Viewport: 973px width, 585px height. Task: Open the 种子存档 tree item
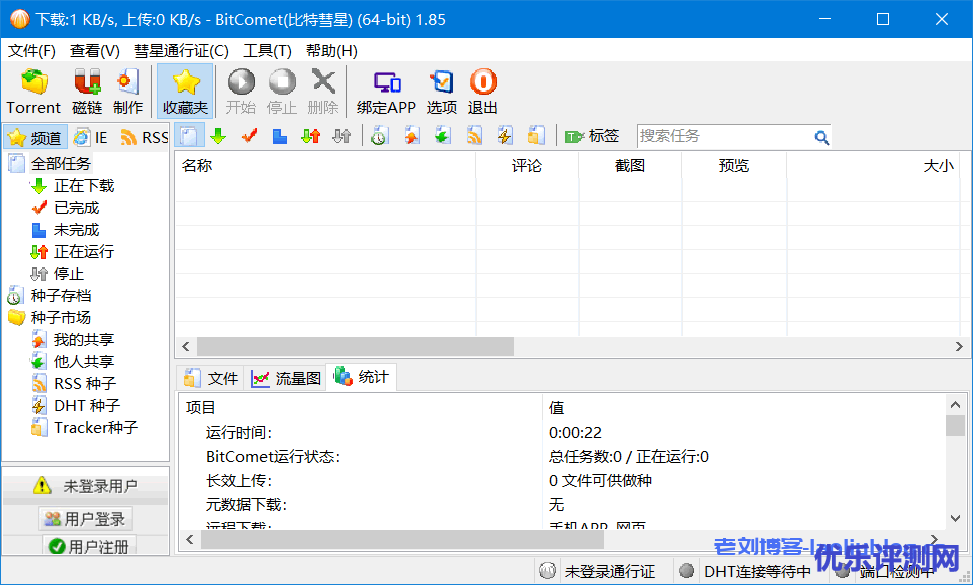tap(60, 296)
